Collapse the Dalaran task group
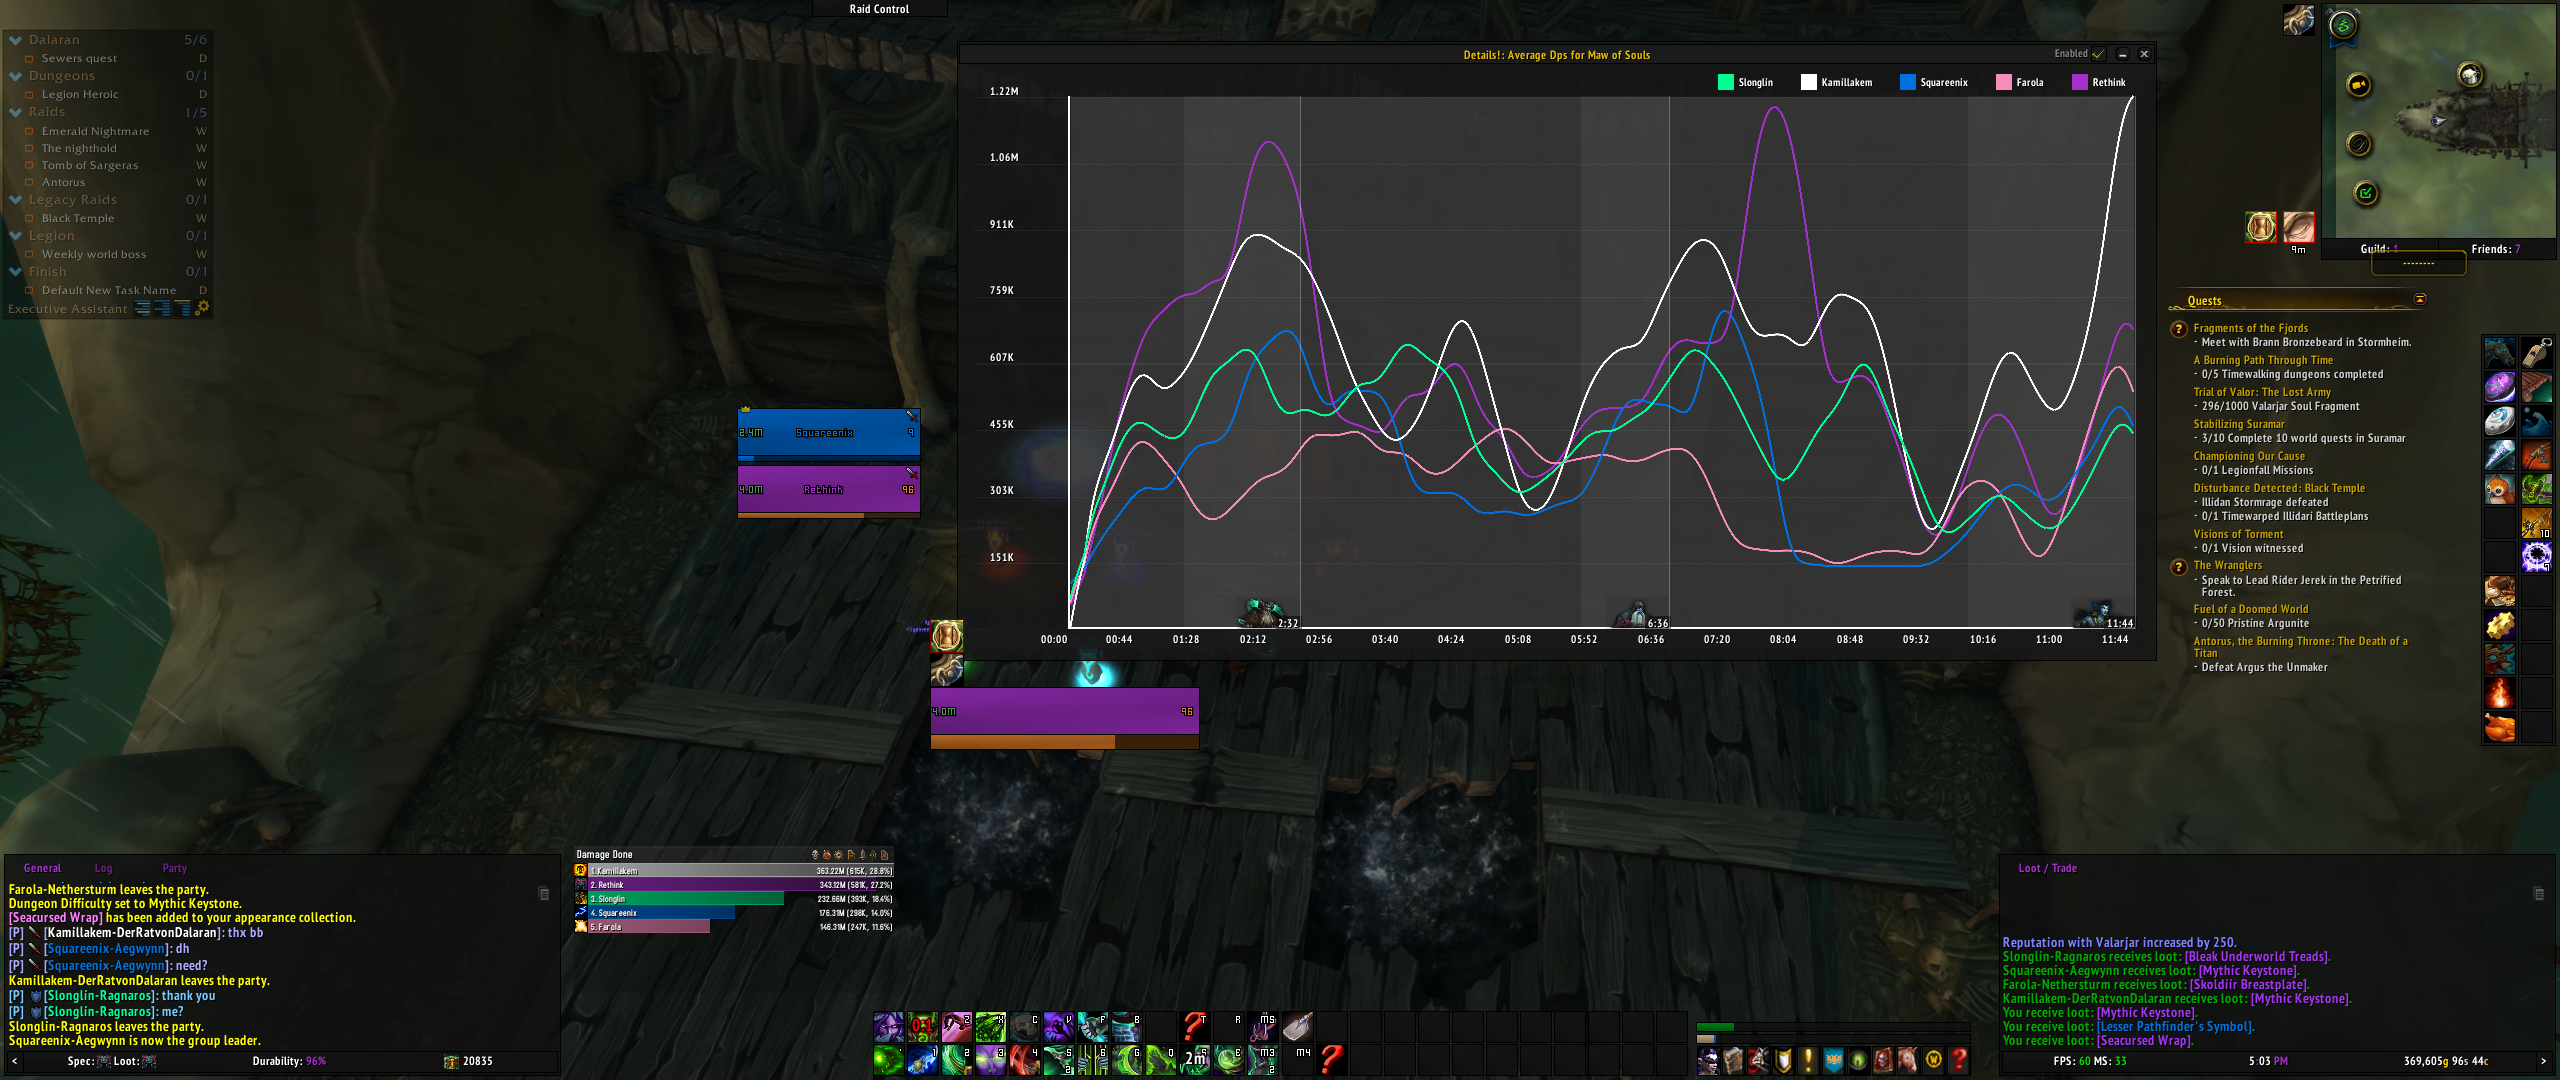 click(15, 40)
